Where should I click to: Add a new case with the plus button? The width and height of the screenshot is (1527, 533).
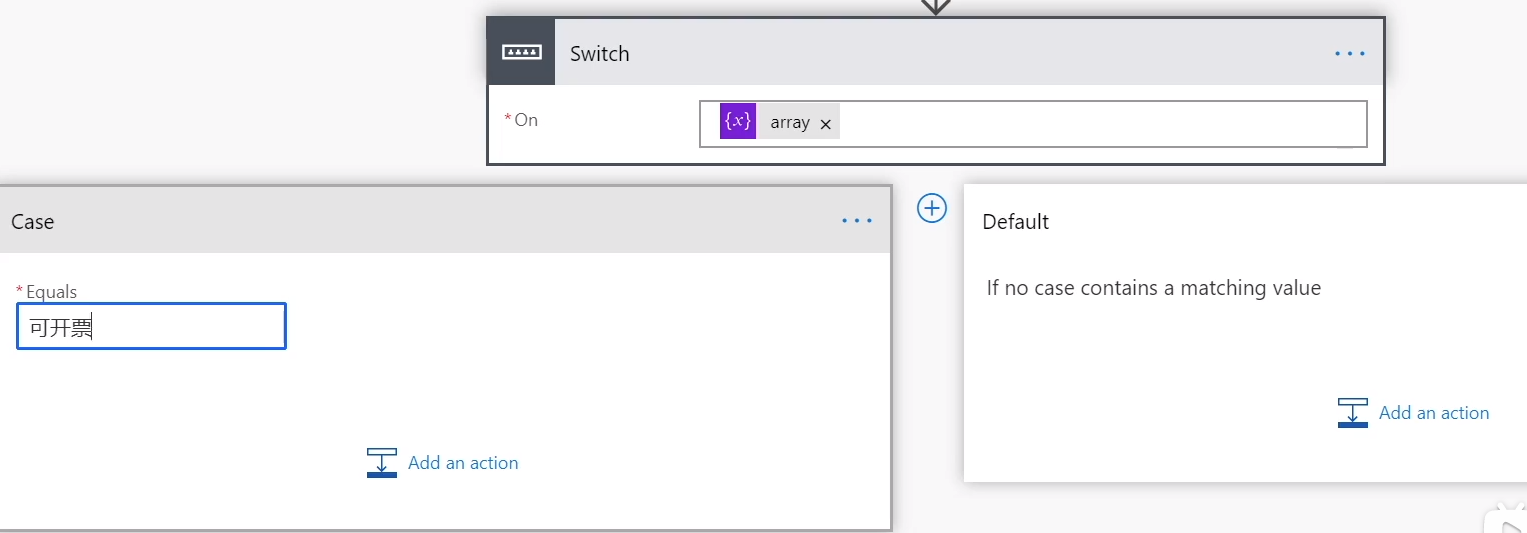(x=932, y=208)
